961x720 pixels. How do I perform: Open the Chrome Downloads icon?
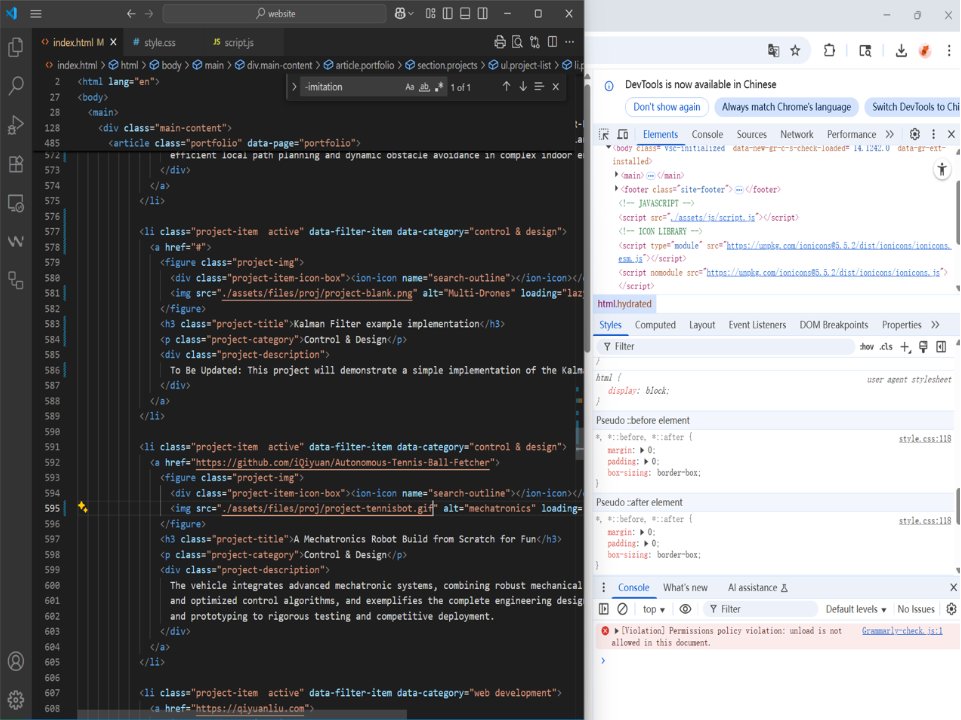click(x=901, y=51)
